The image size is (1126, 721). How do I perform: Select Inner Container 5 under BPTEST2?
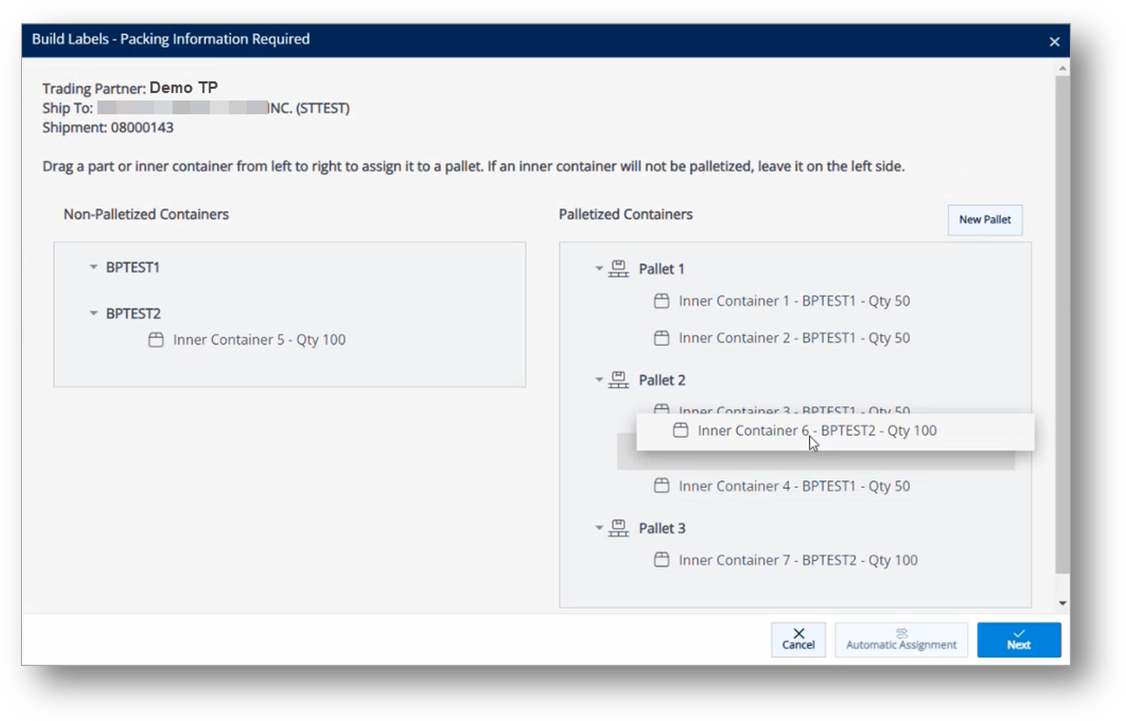[x=256, y=339]
